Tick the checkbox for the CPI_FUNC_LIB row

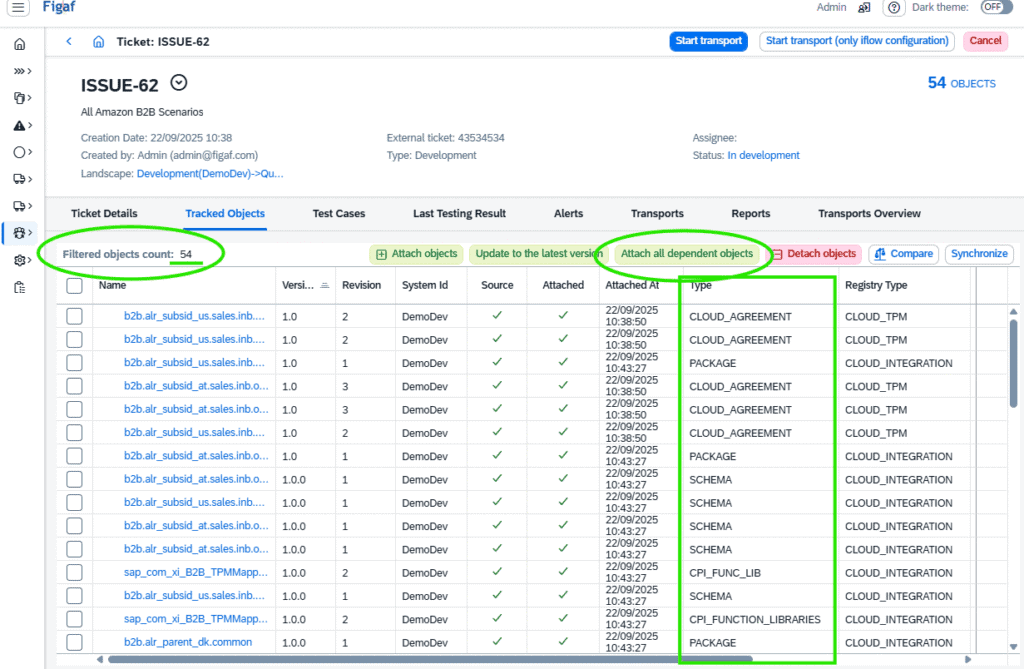pos(74,572)
